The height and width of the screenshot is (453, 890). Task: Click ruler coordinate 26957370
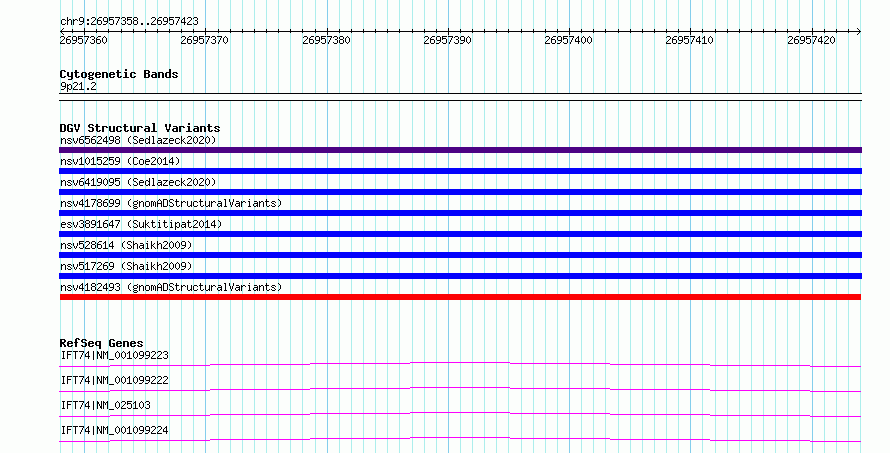[204, 41]
